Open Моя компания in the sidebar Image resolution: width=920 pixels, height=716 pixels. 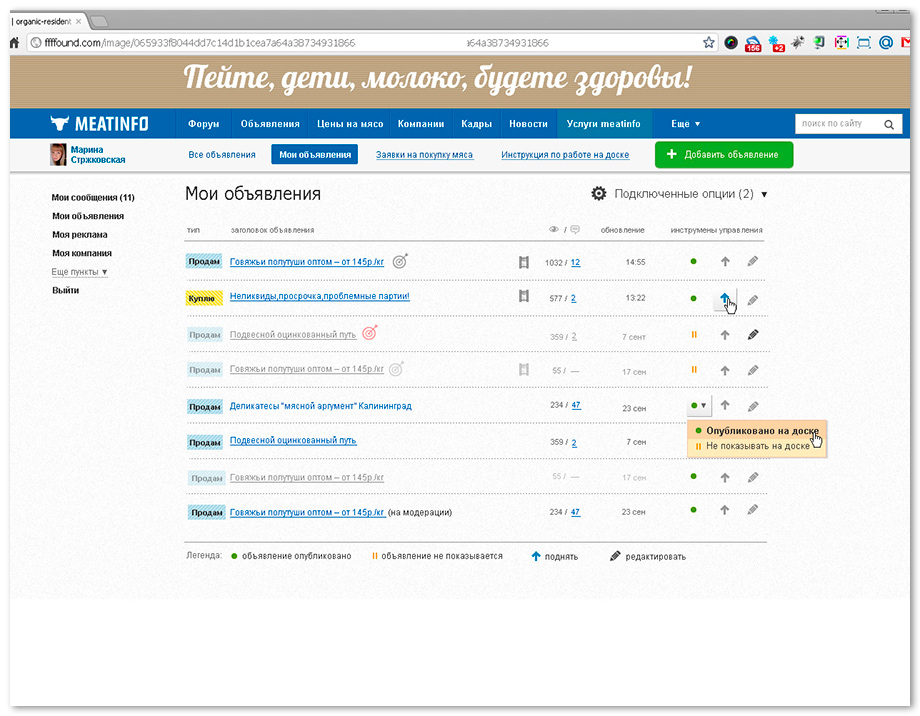[82, 253]
